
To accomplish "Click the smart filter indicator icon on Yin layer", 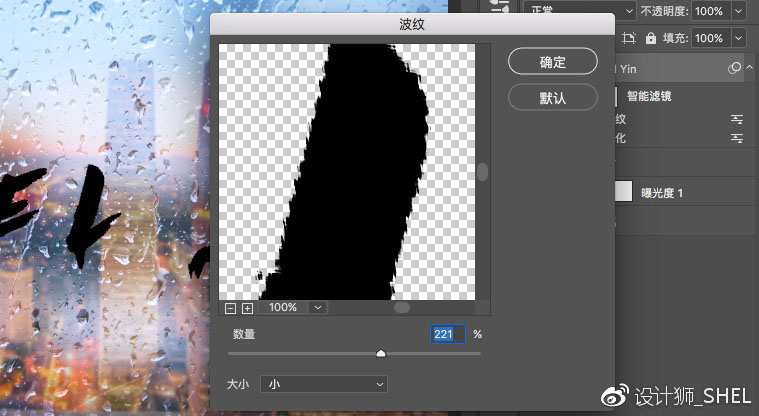I will click(x=735, y=68).
